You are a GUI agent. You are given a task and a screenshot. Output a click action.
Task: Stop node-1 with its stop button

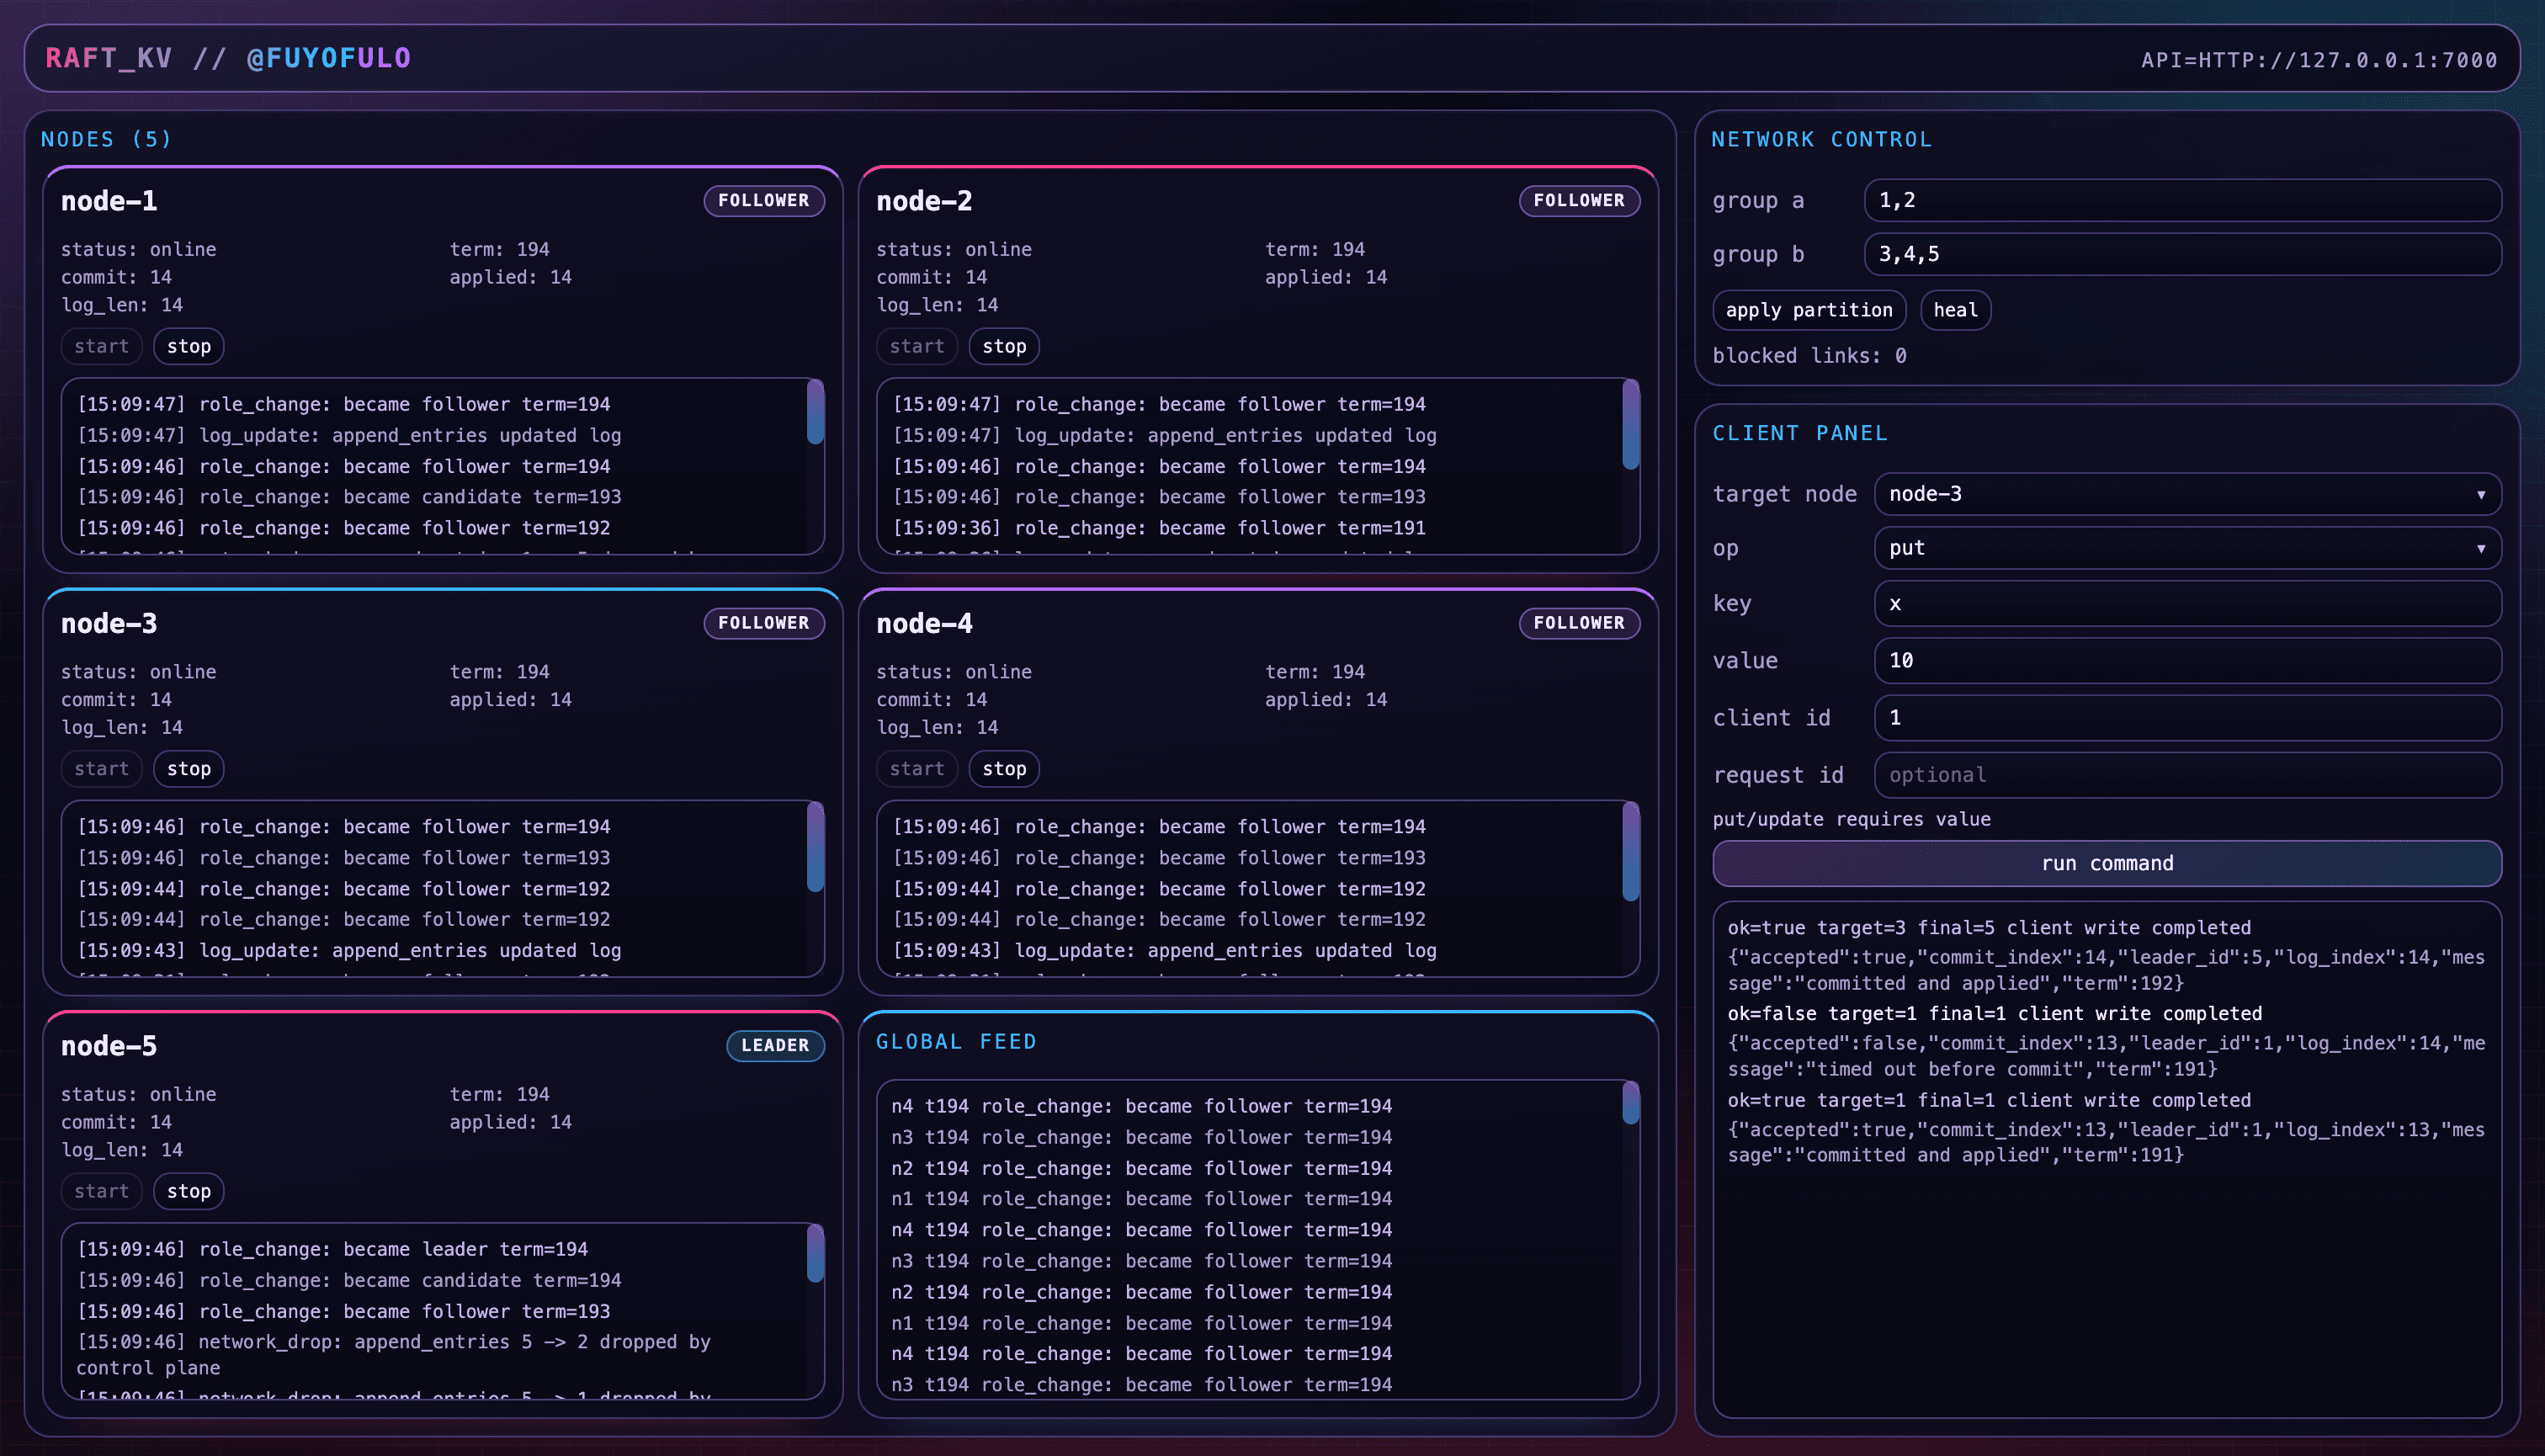coord(188,346)
